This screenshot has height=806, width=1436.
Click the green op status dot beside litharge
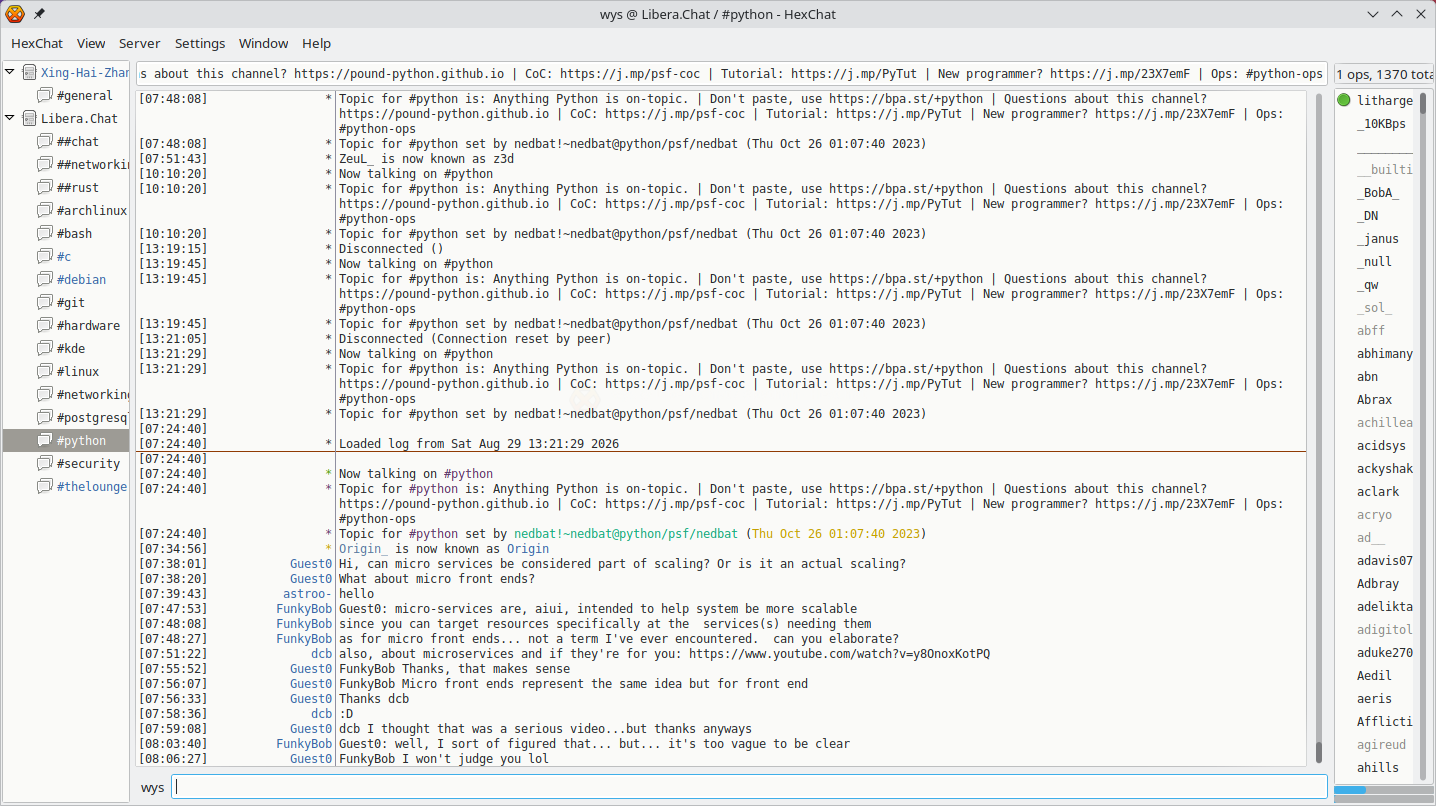pos(1344,100)
